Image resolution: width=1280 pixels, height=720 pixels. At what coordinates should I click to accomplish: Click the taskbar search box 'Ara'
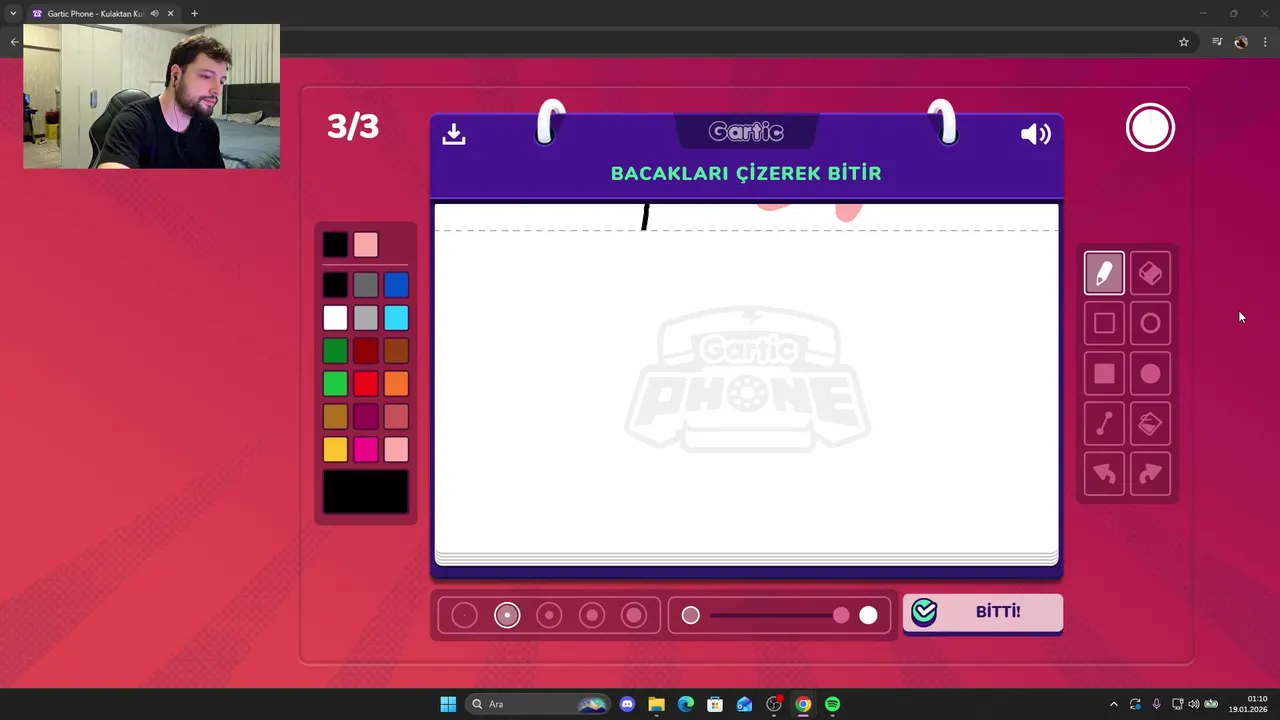(539, 704)
